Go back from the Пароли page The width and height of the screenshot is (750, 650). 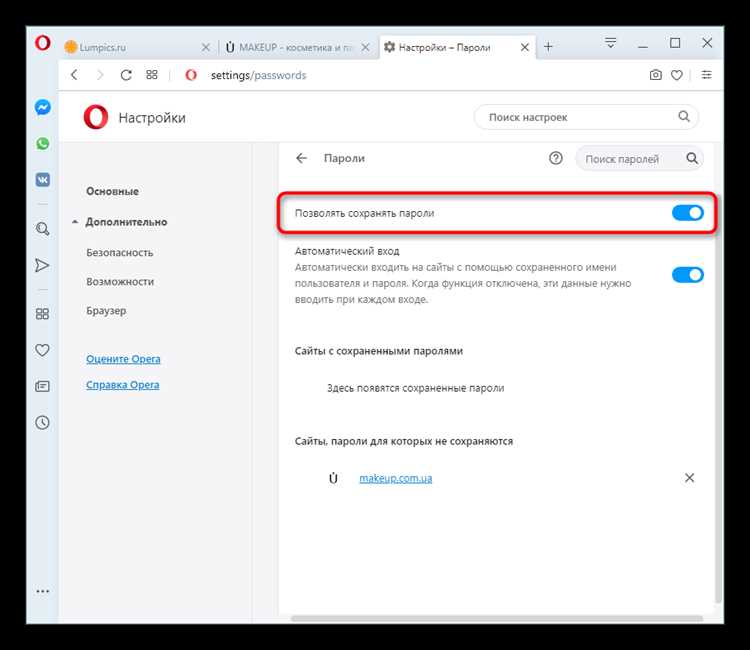pos(301,158)
